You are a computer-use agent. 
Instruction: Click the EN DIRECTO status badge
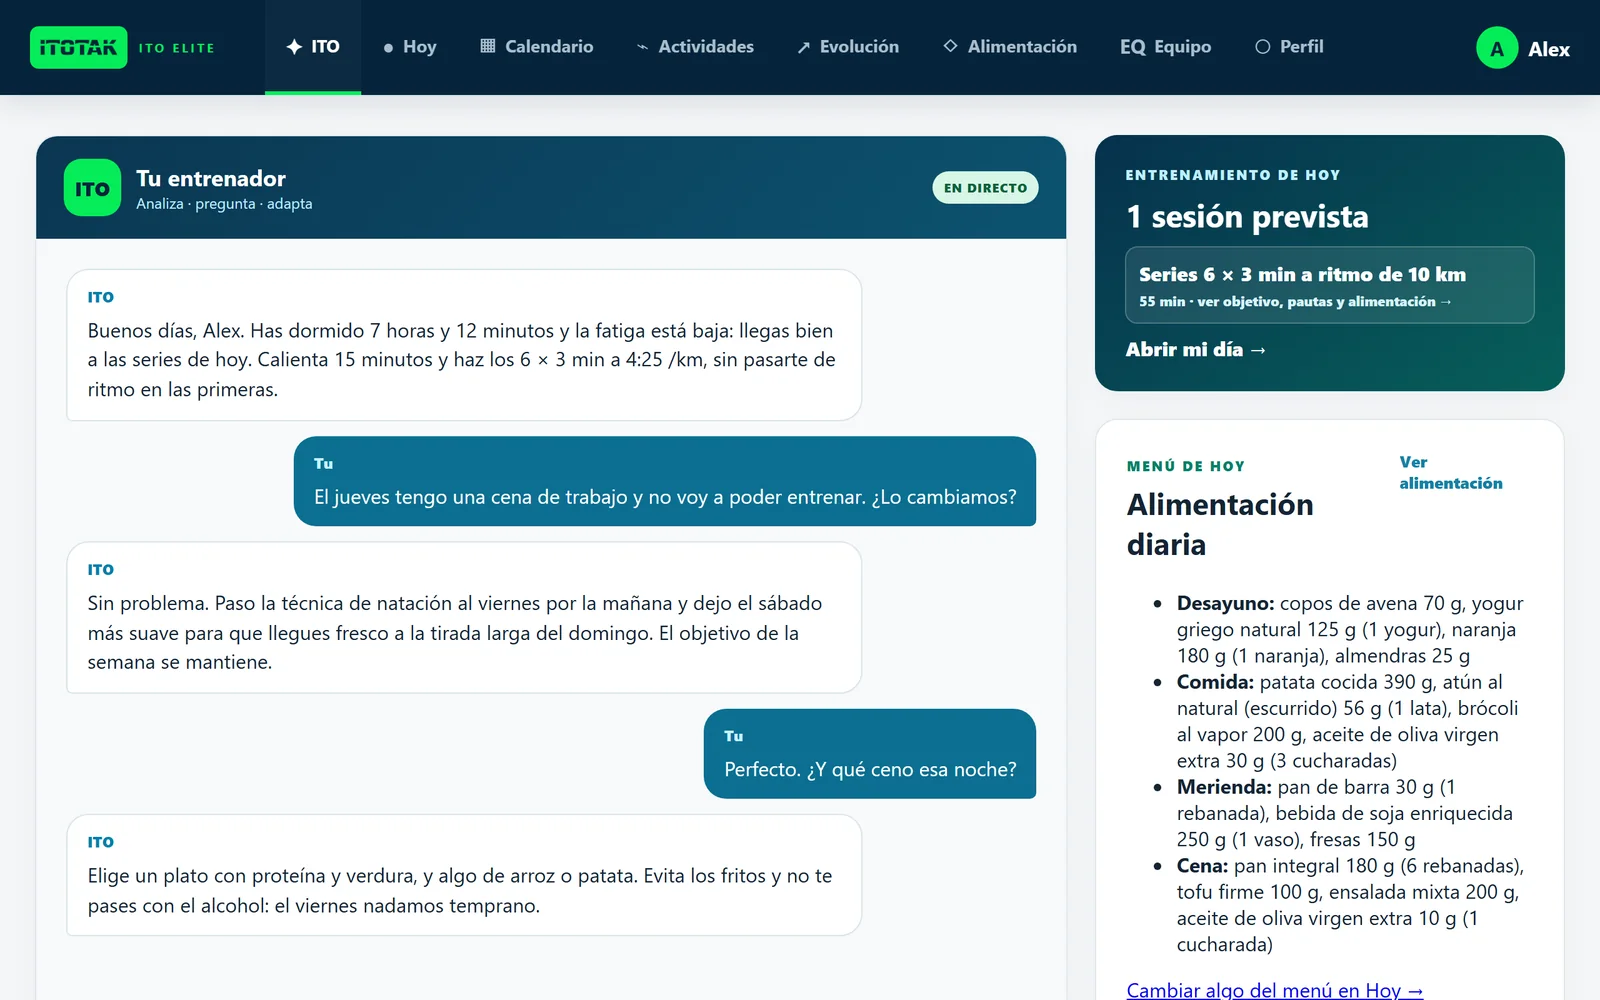tap(985, 188)
